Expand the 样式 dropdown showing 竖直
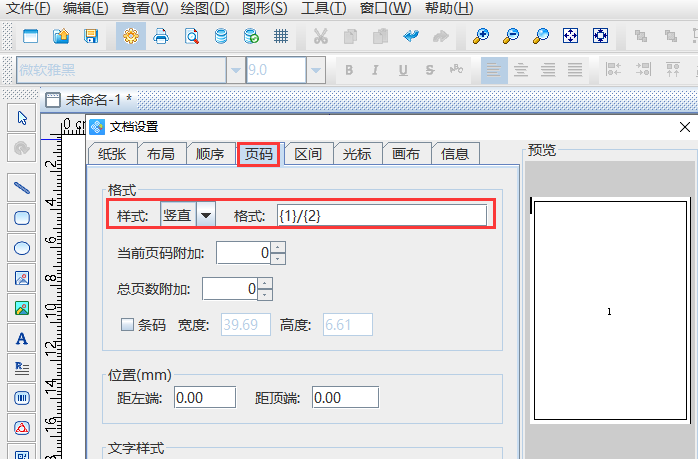Image resolution: width=698 pixels, height=459 pixels. click(206, 215)
